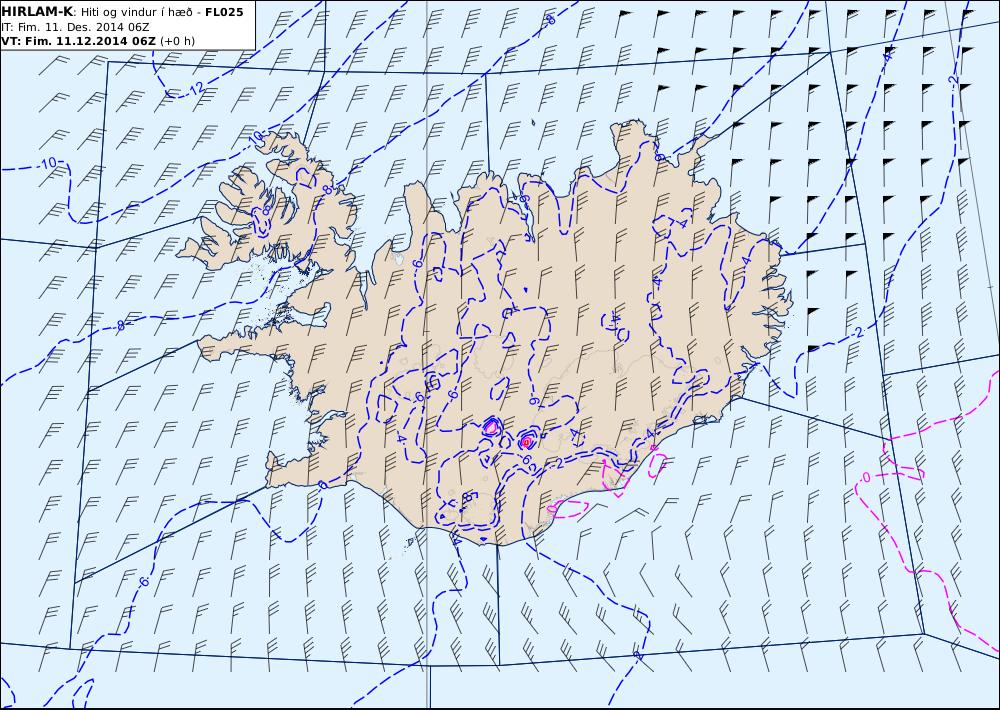Click the HIRLAM-K model title text
This screenshot has height=710, width=1000.
click(x=38, y=11)
